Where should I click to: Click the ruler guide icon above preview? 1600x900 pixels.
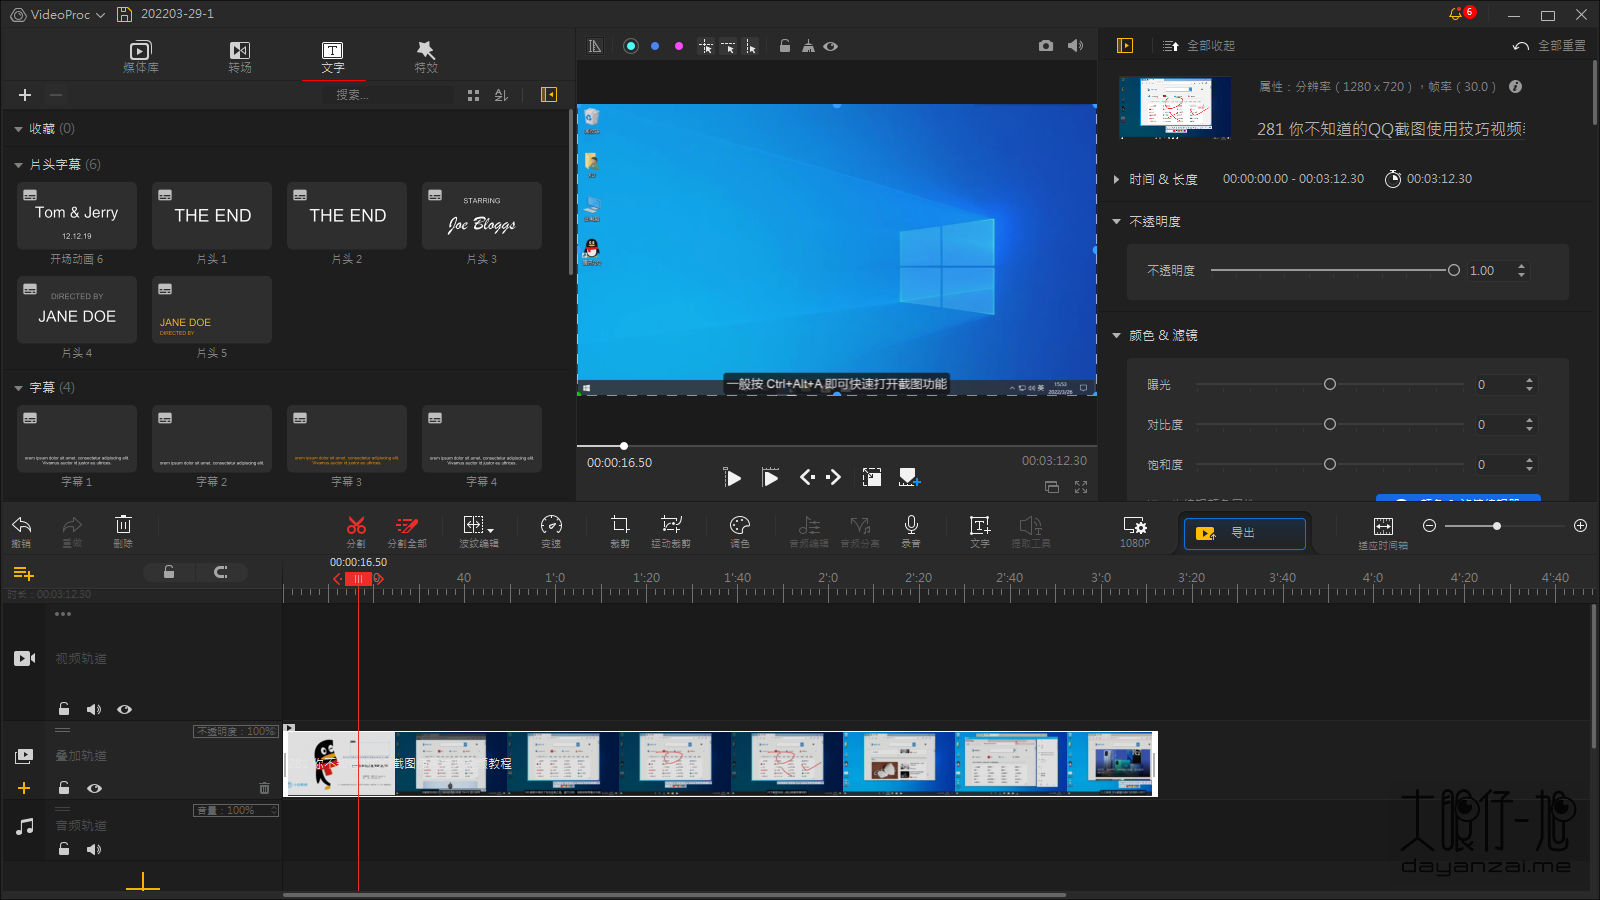coord(595,46)
